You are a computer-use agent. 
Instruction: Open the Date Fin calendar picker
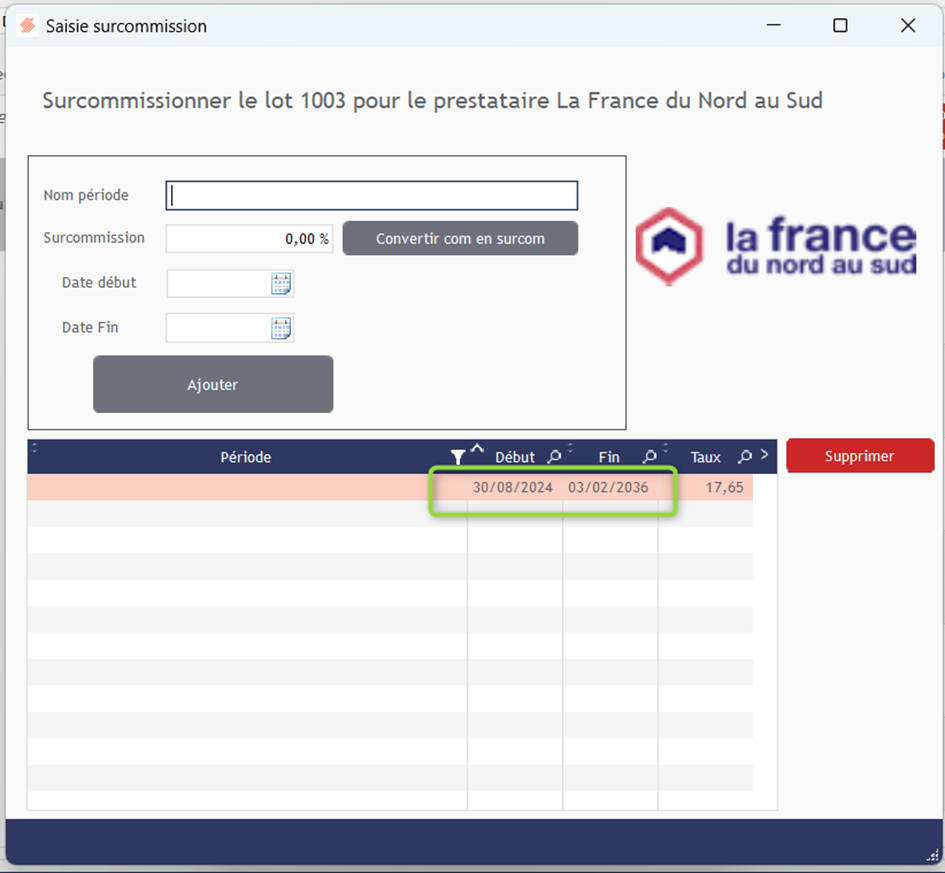click(x=281, y=328)
